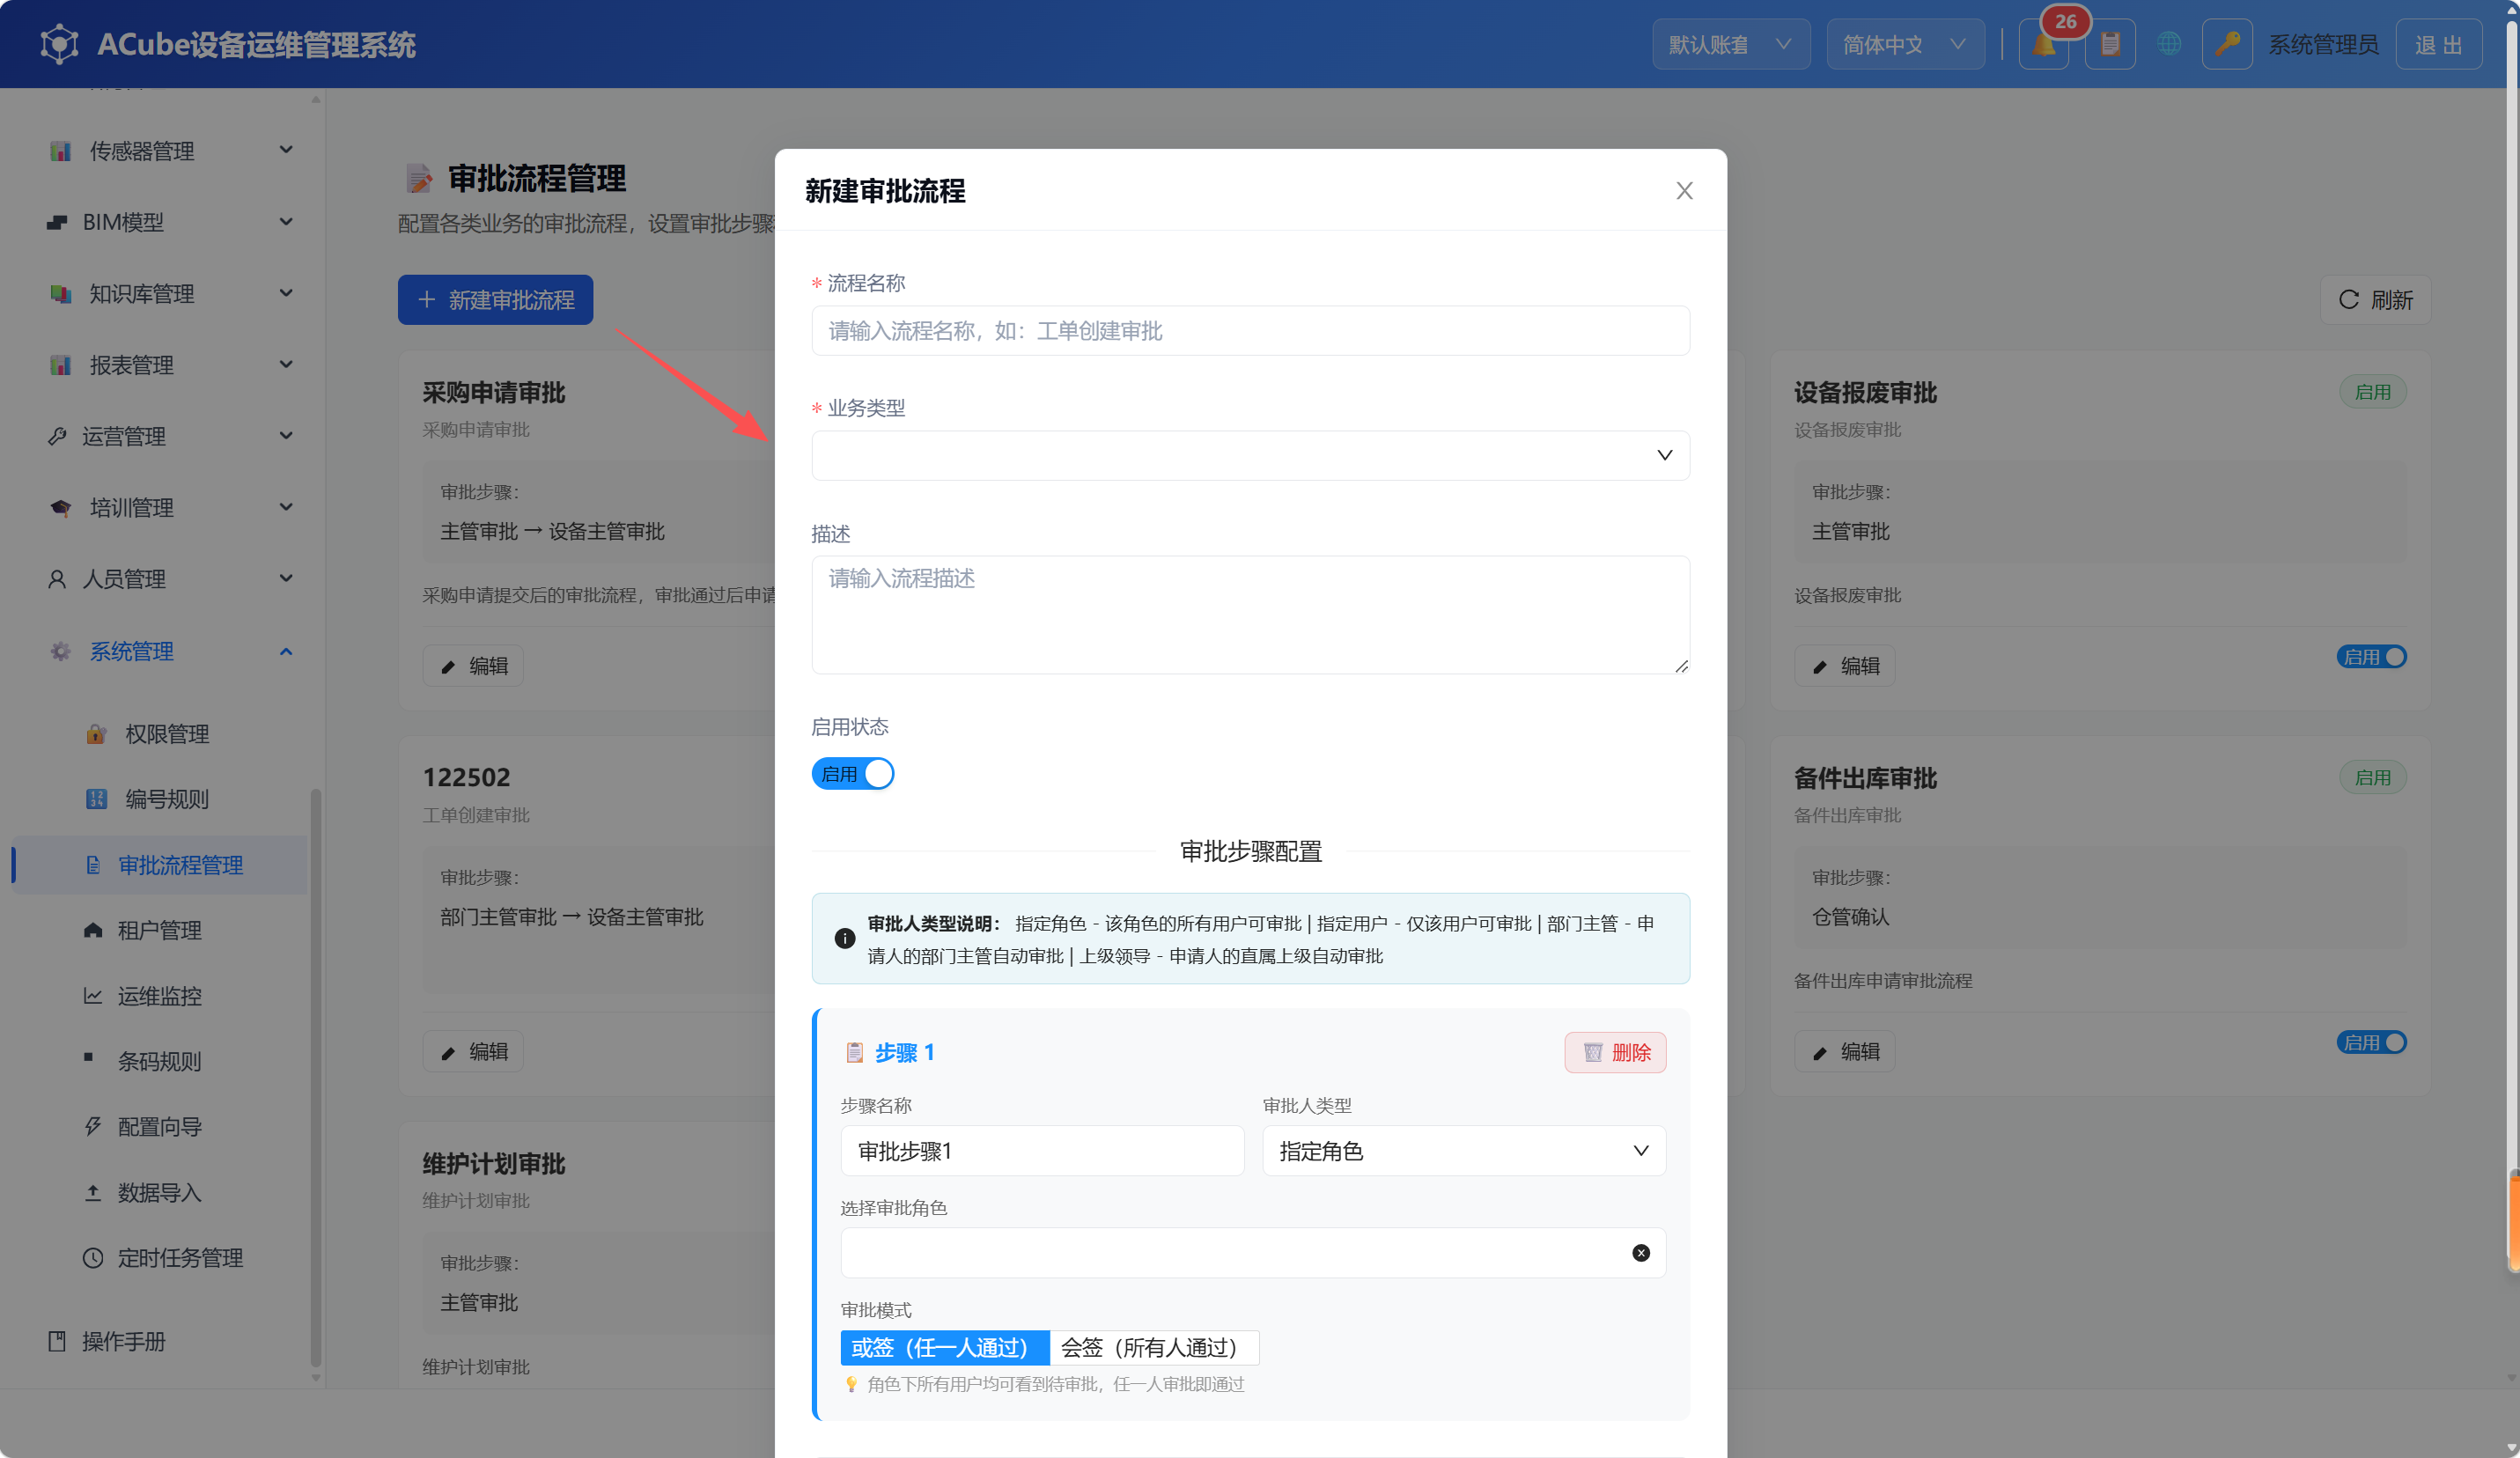Open 数据导入 upload icon

click(93, 1193)
